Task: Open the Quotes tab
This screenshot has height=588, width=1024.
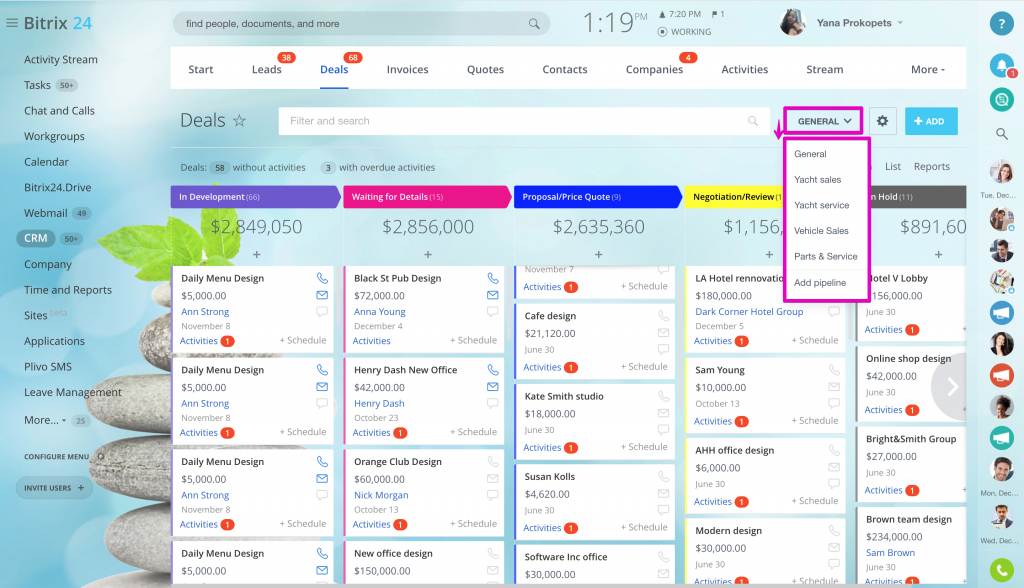Action: coord(485,69)
